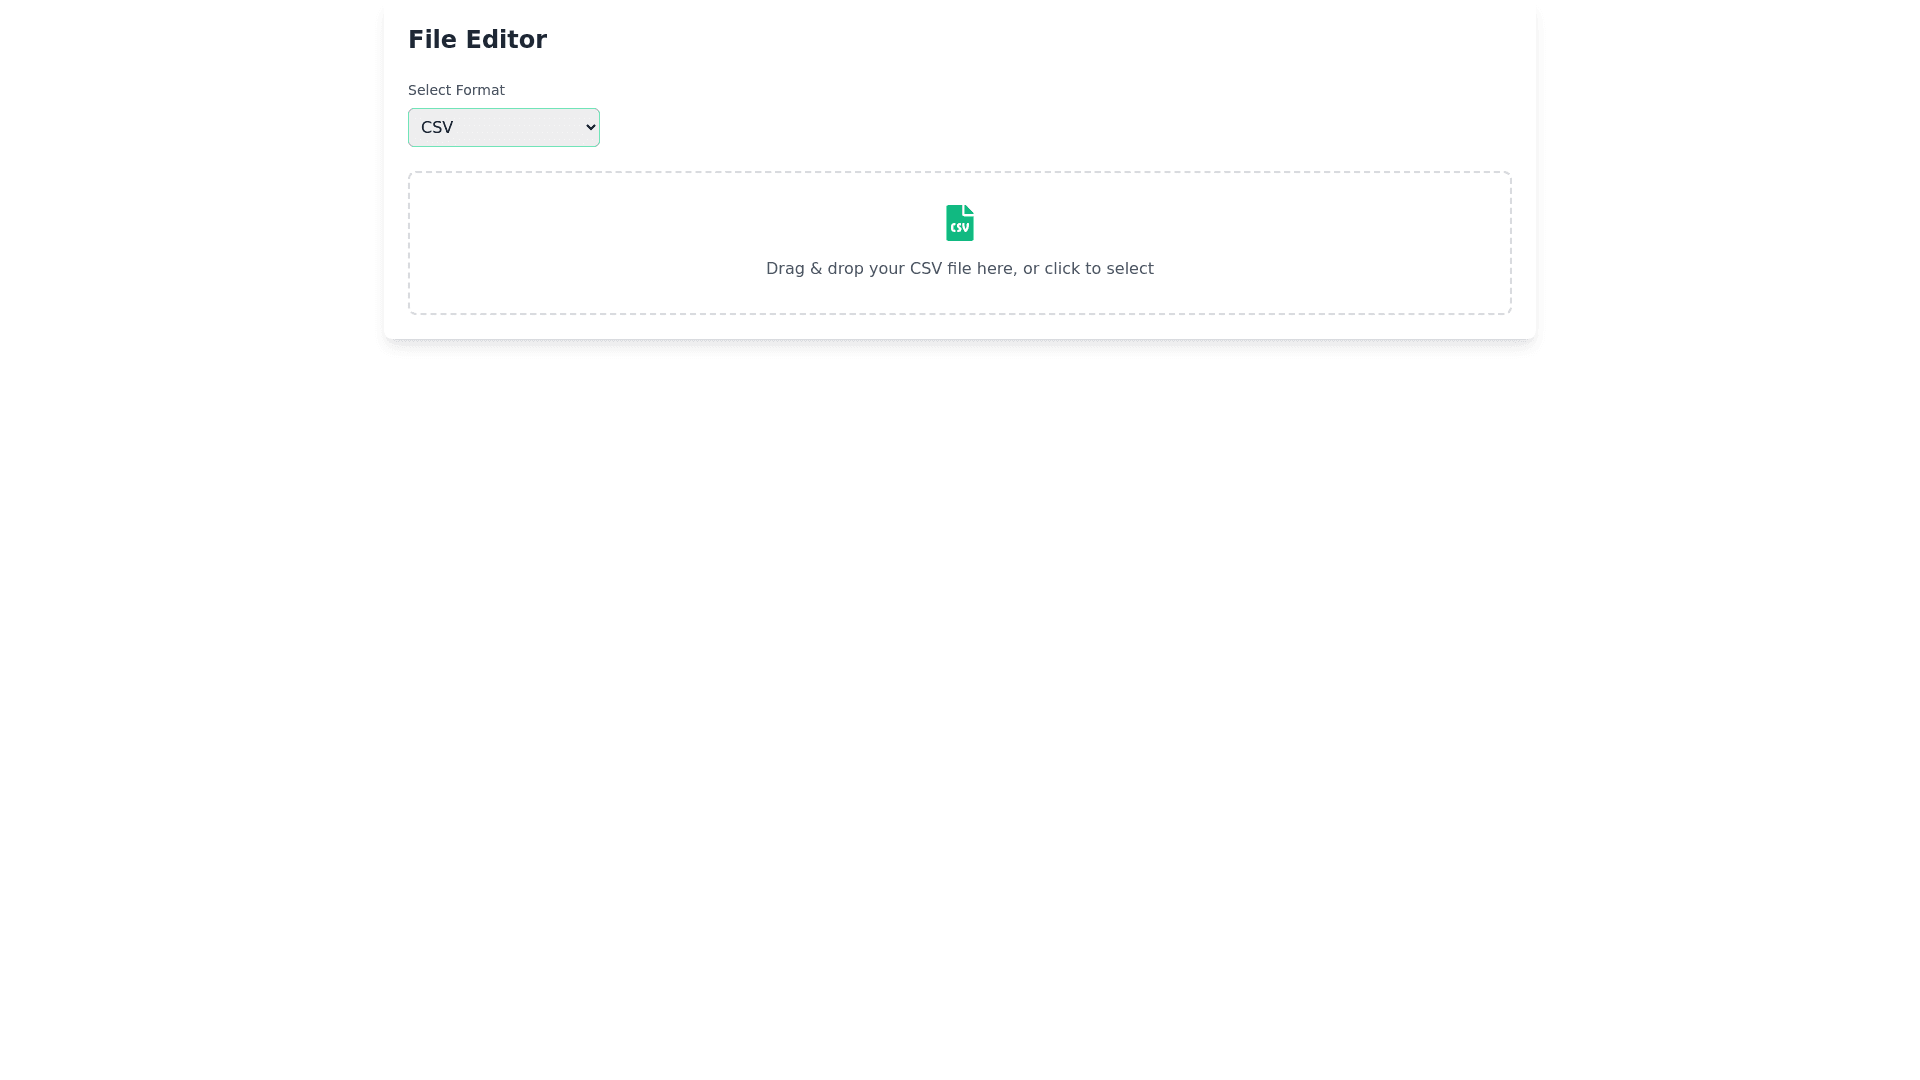Click the word 'Format' above the dropdown
The image size is (1920, 1080).
[x=479, y=90]
